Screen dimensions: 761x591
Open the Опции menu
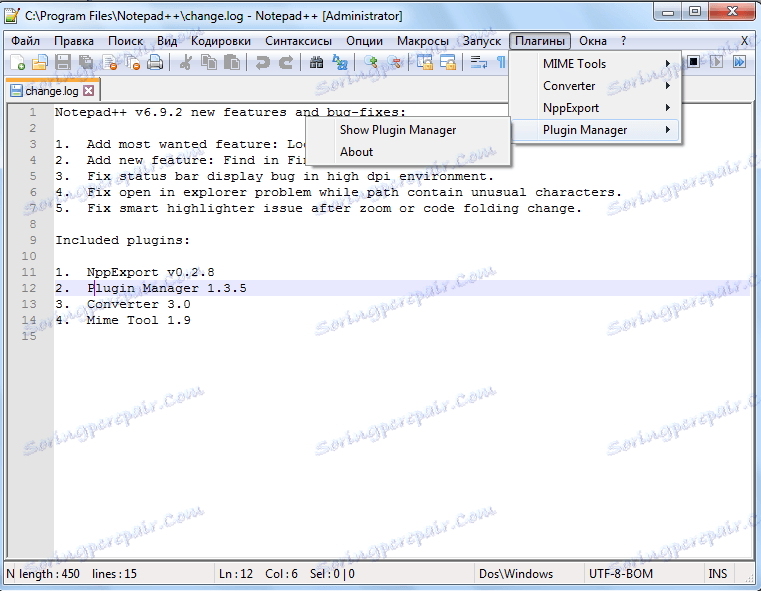(x=364, y=41)
